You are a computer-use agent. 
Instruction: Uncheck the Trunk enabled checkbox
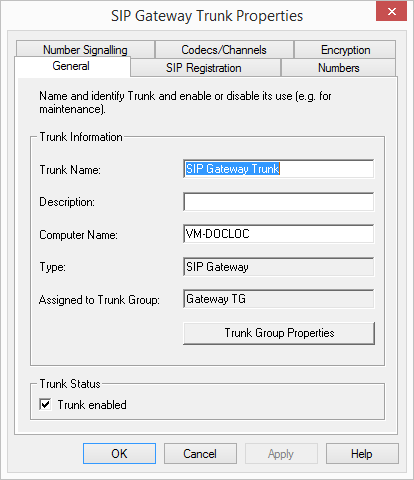(x=45, y=404)
